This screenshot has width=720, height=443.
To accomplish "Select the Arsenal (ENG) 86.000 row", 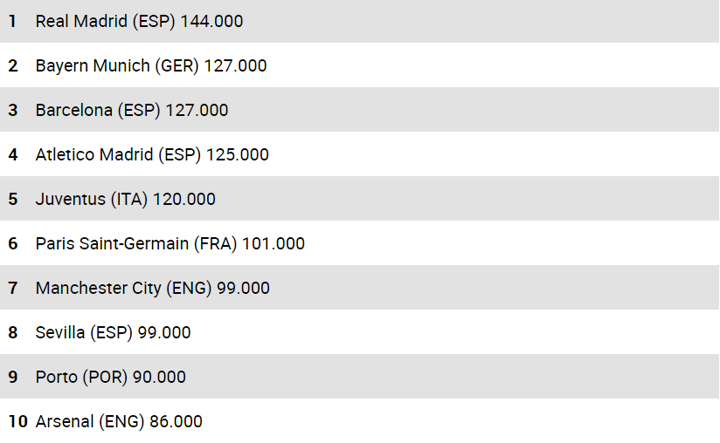I will pyautogui.click(x=119, y=421).
